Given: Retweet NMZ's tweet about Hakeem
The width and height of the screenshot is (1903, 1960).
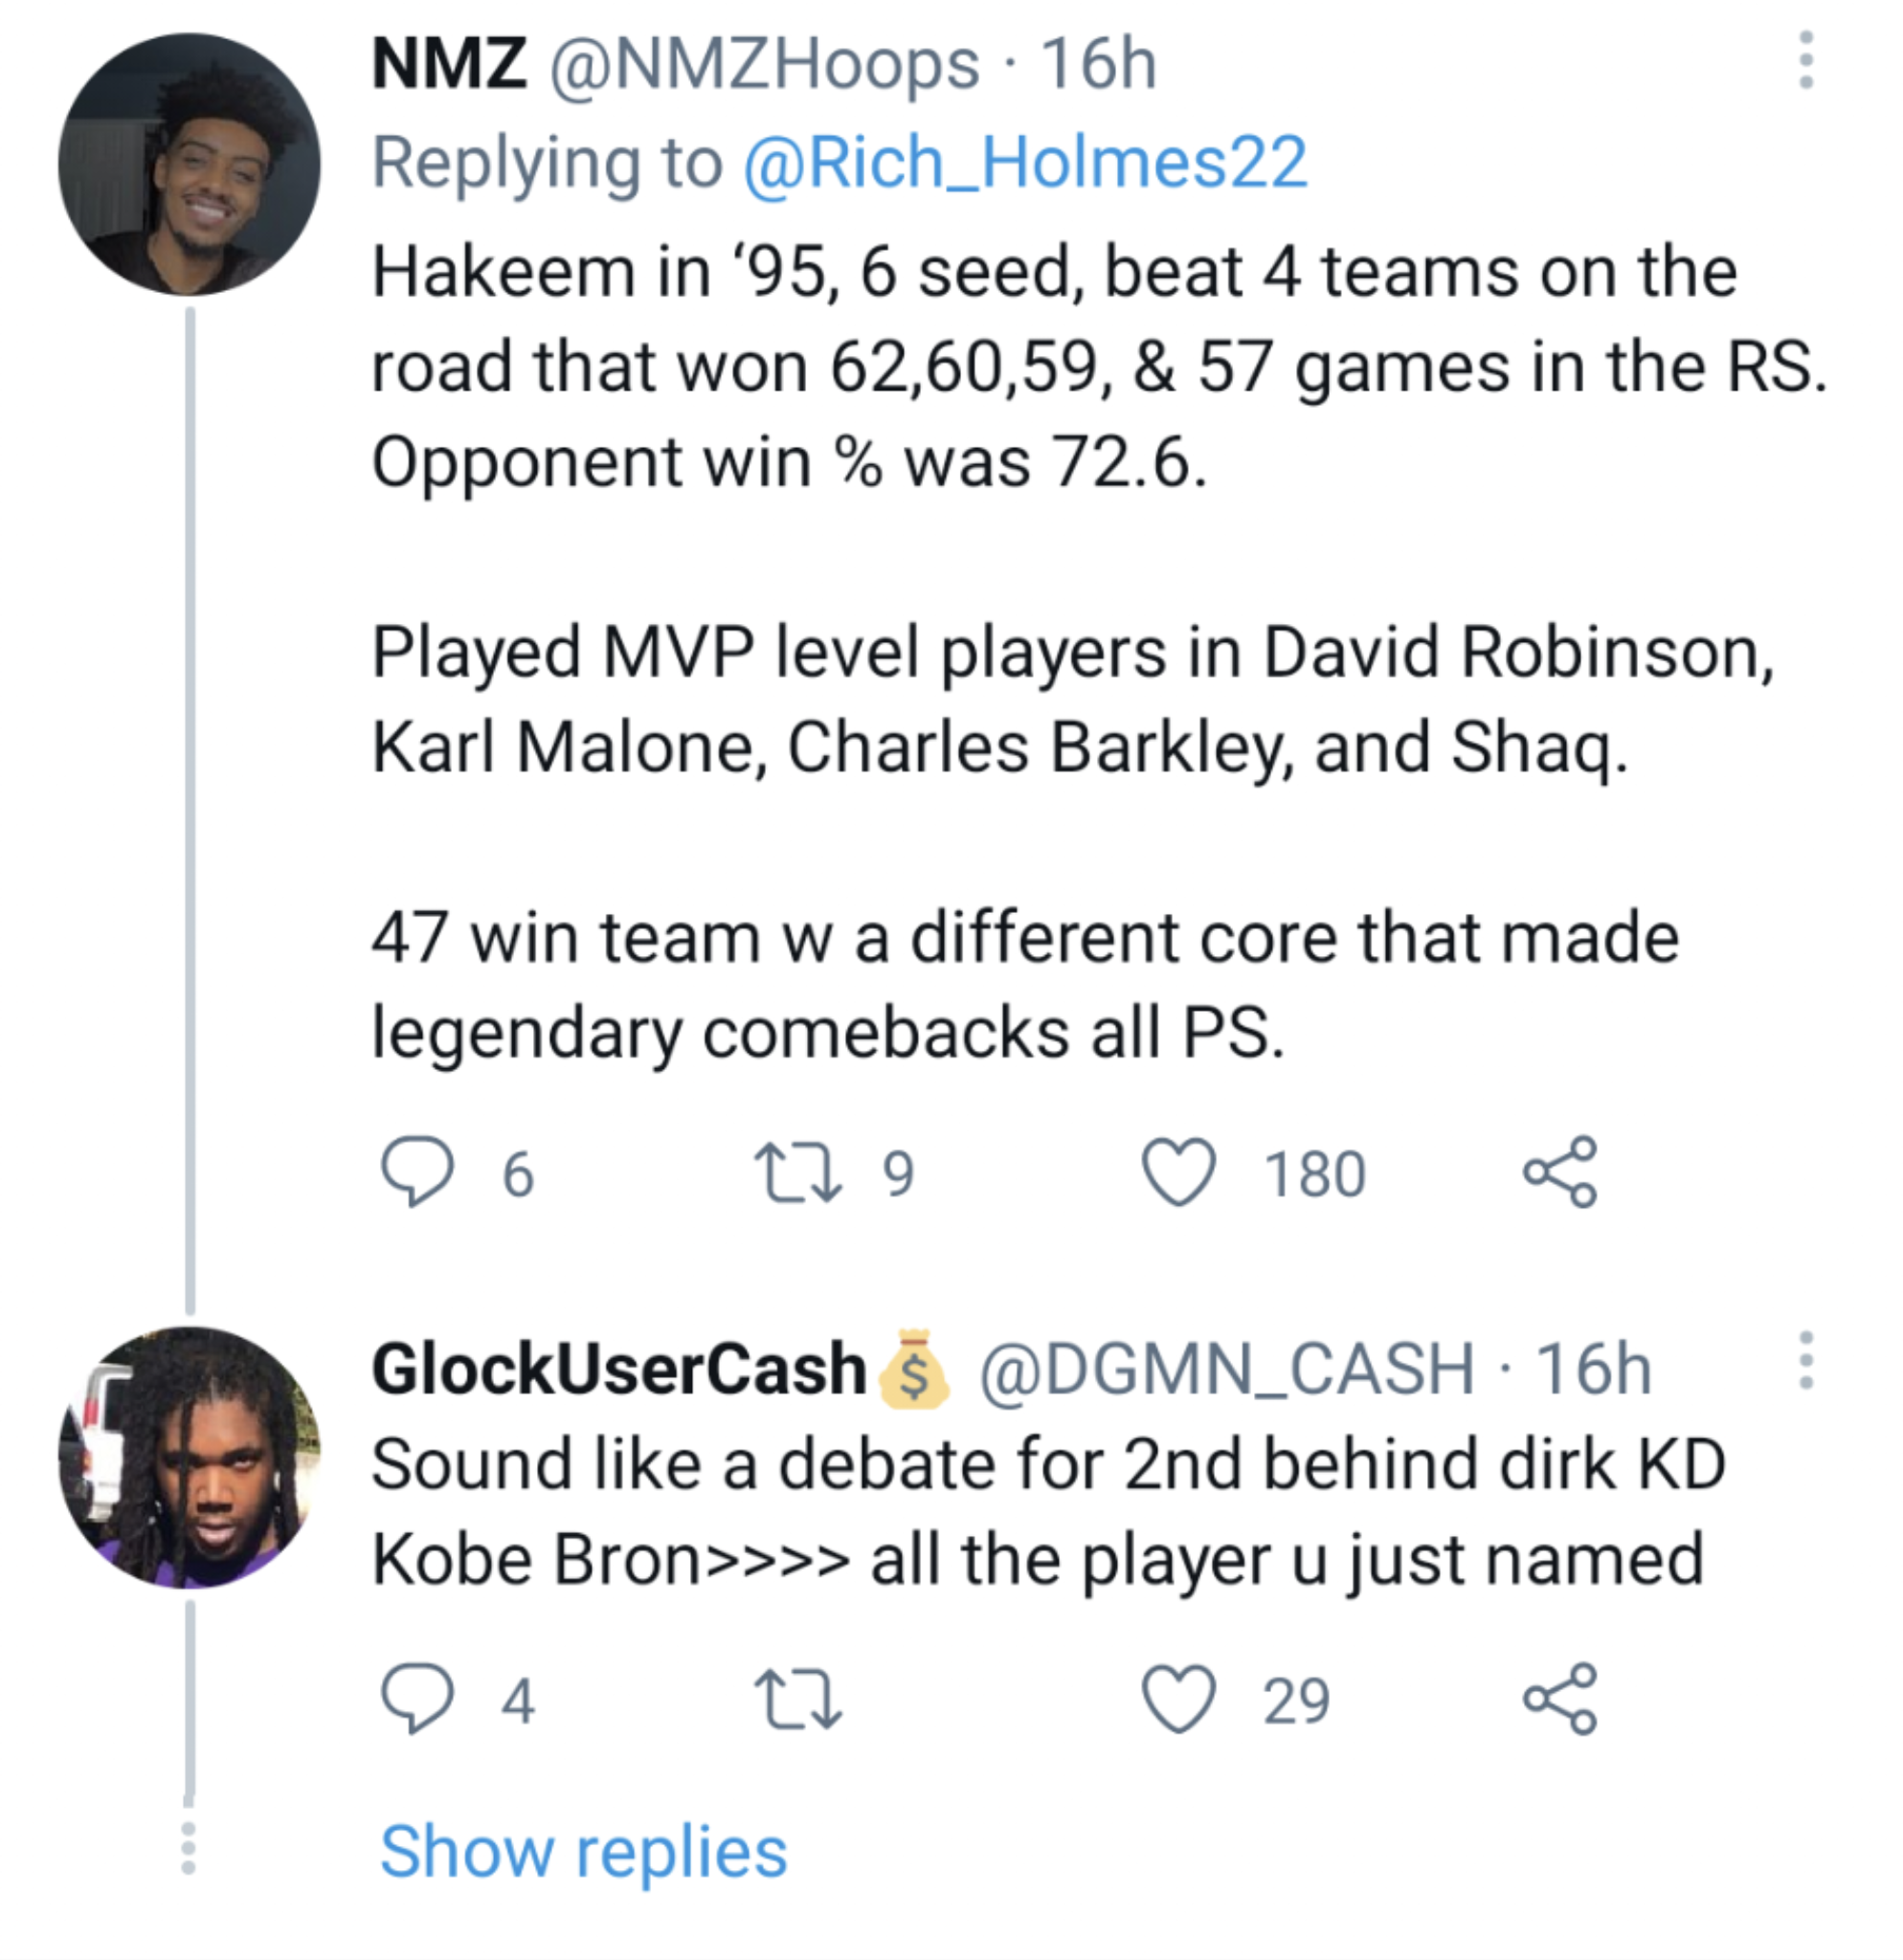Looking at the screenshot, I should [797, 1172].
